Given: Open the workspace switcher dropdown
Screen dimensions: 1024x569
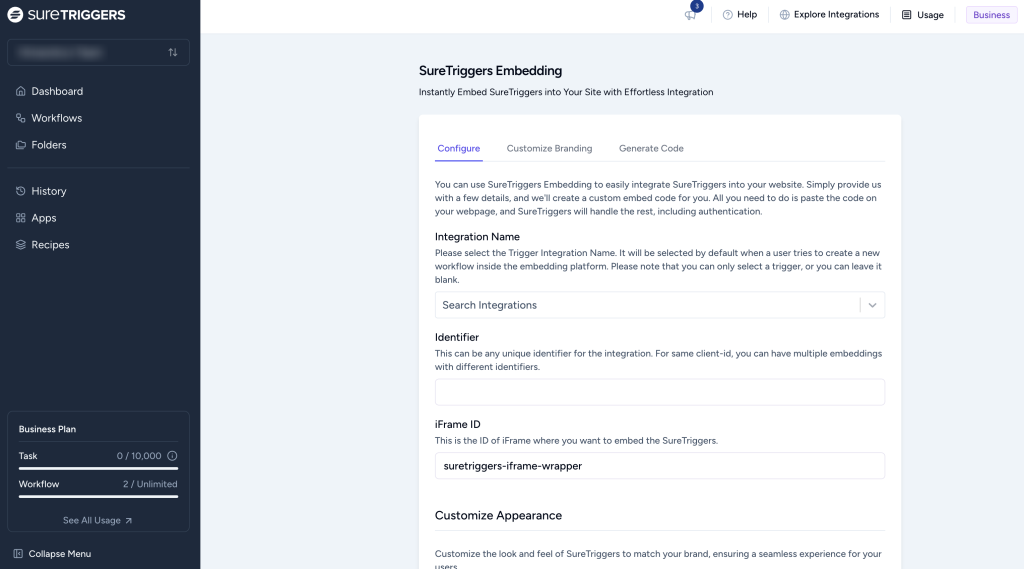Looking at the screenshot, I should point(98,52).
